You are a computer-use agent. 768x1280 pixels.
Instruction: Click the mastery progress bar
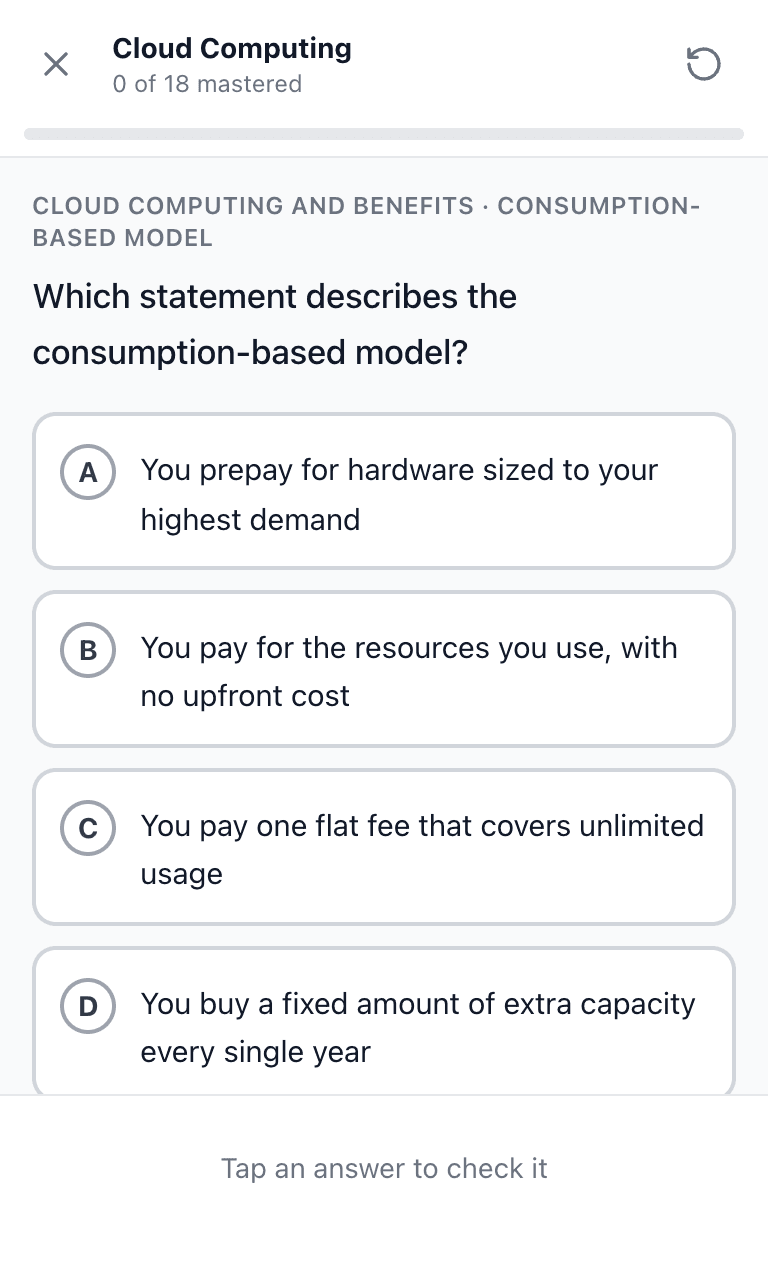coord(384,134)
